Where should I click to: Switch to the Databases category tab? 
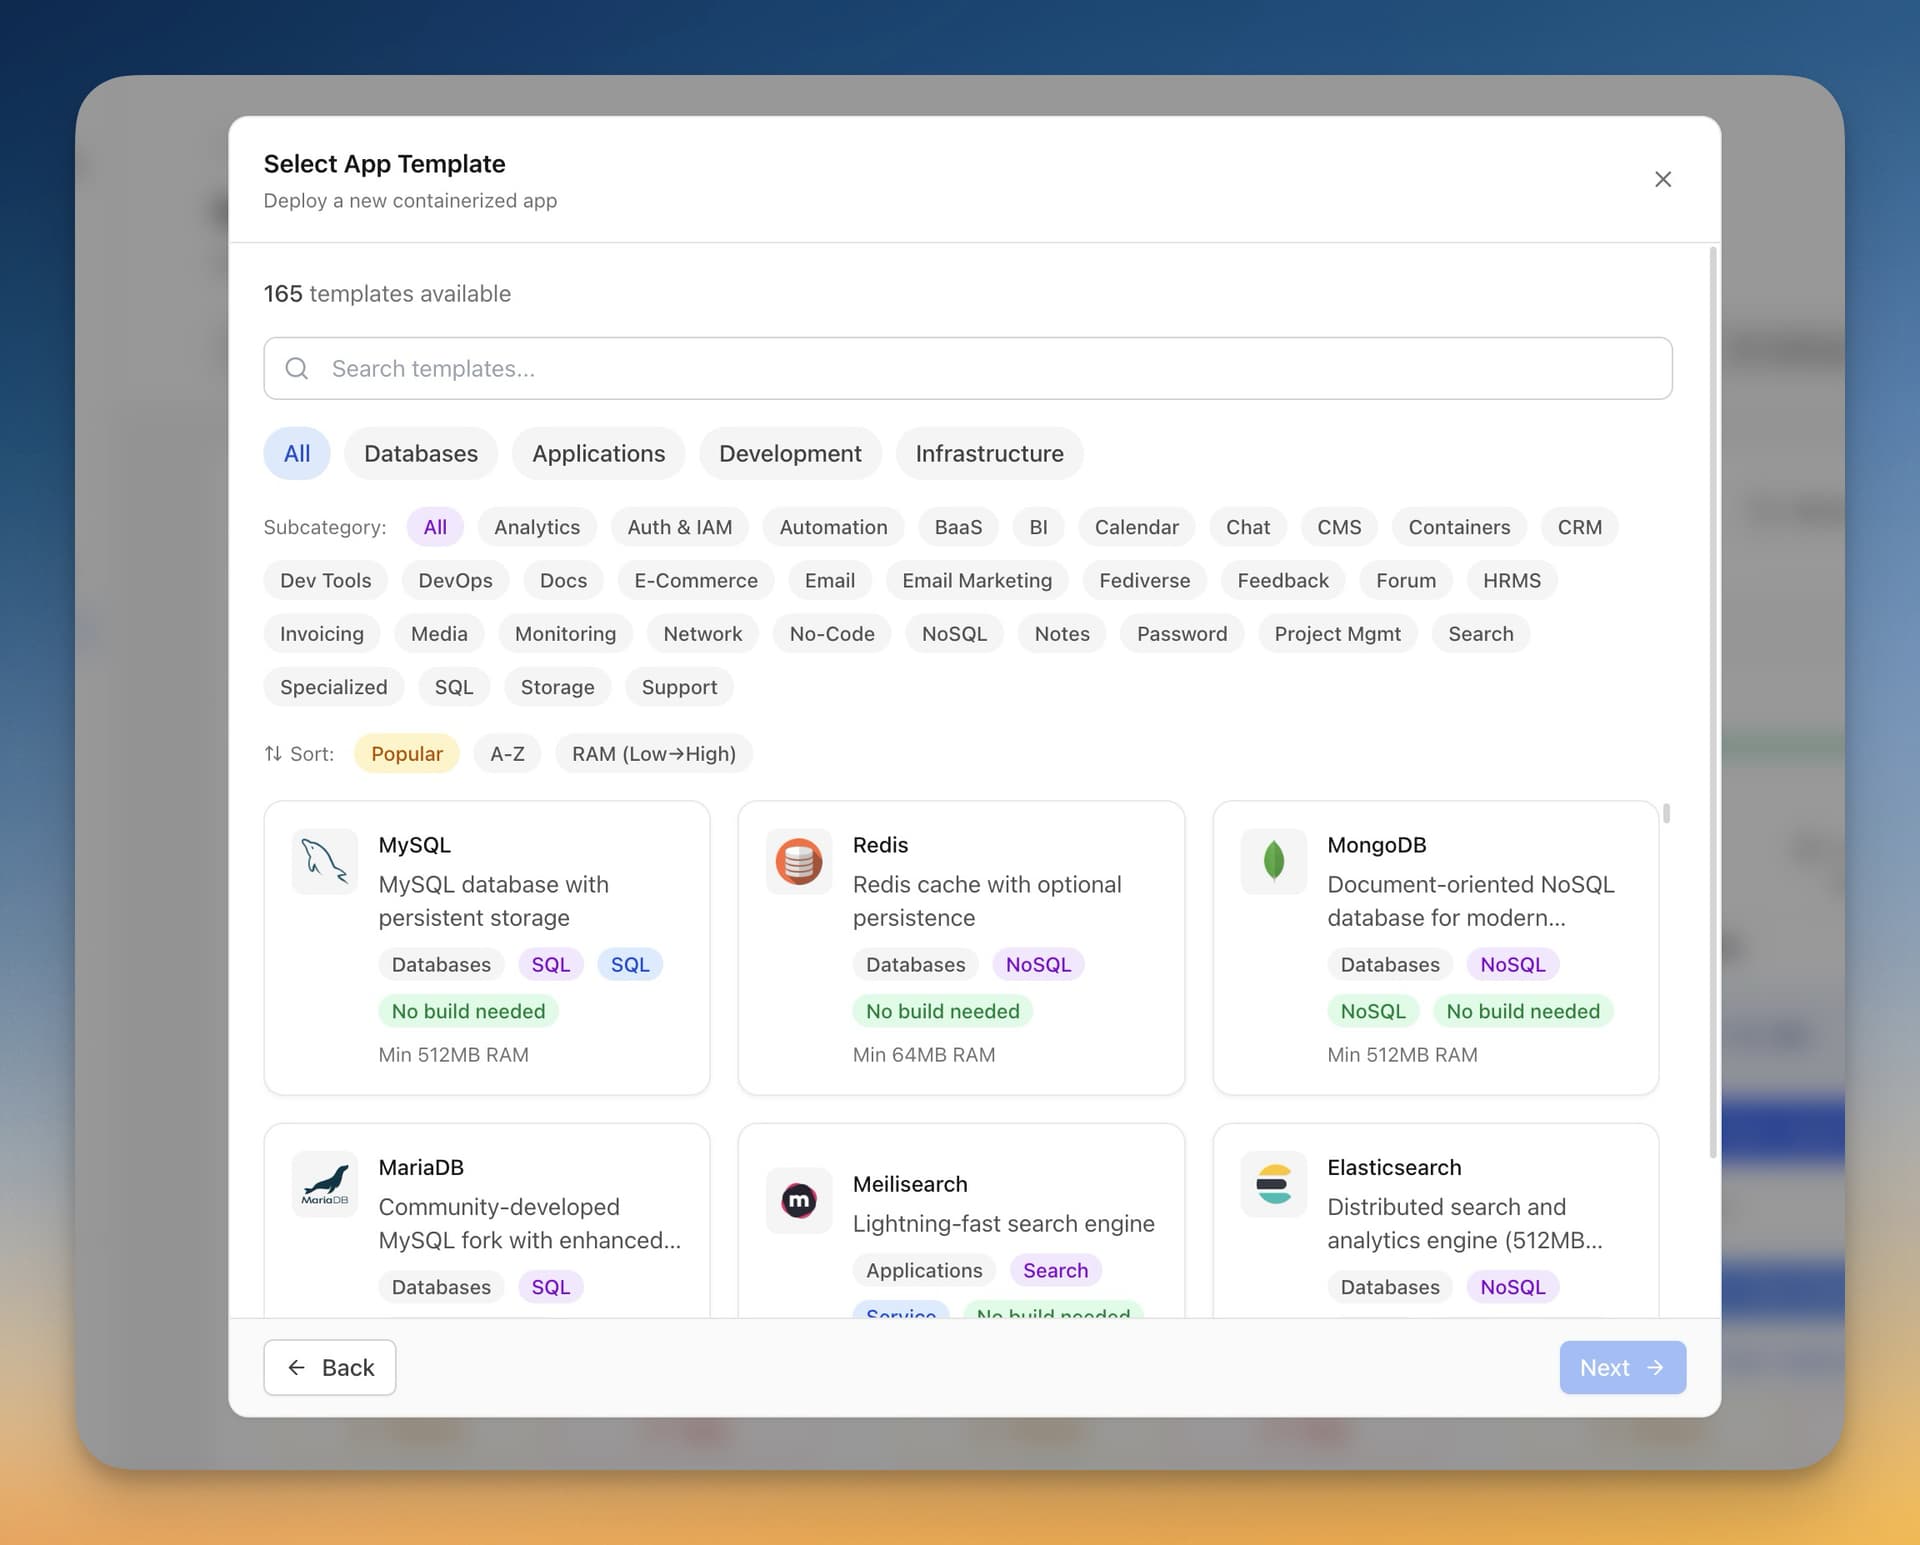[x=420, y=453]
